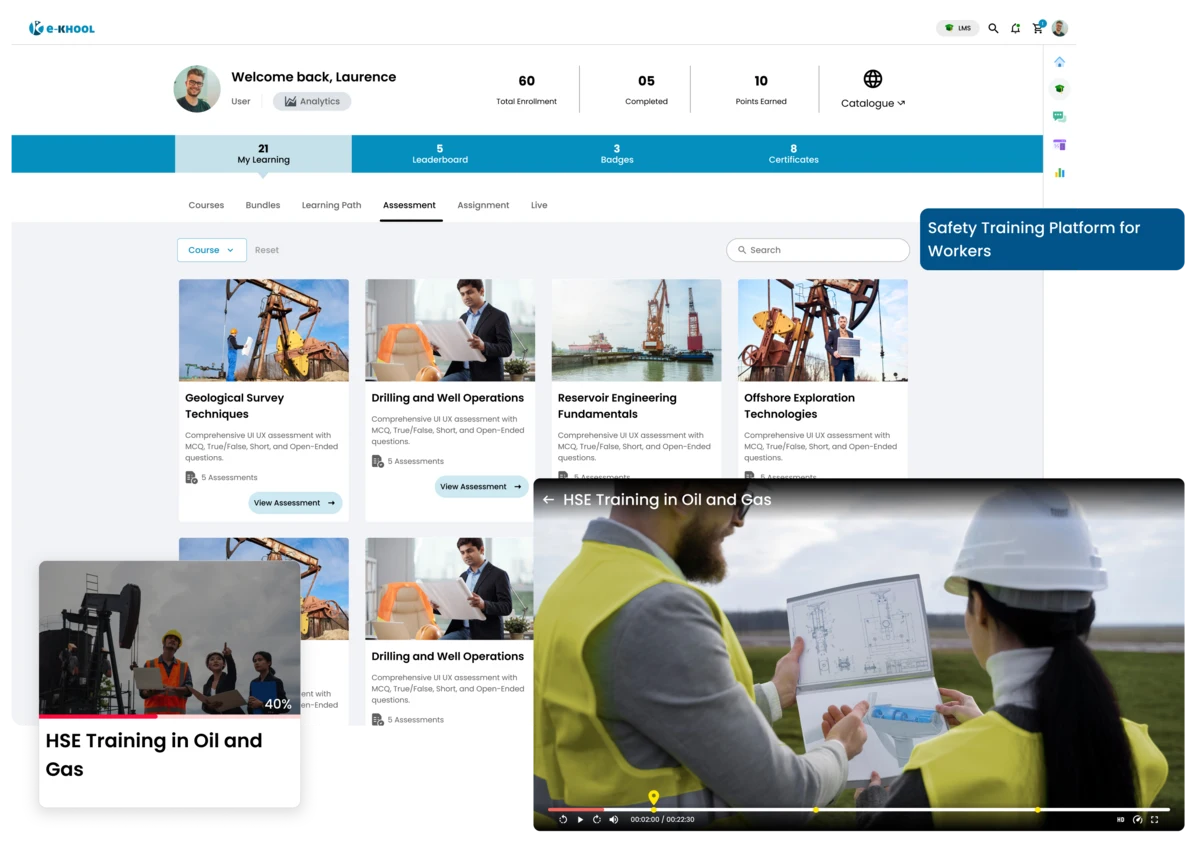Click the home icon in right sidebar
Screen dimensions: 1200x847
pos(1059,62)
